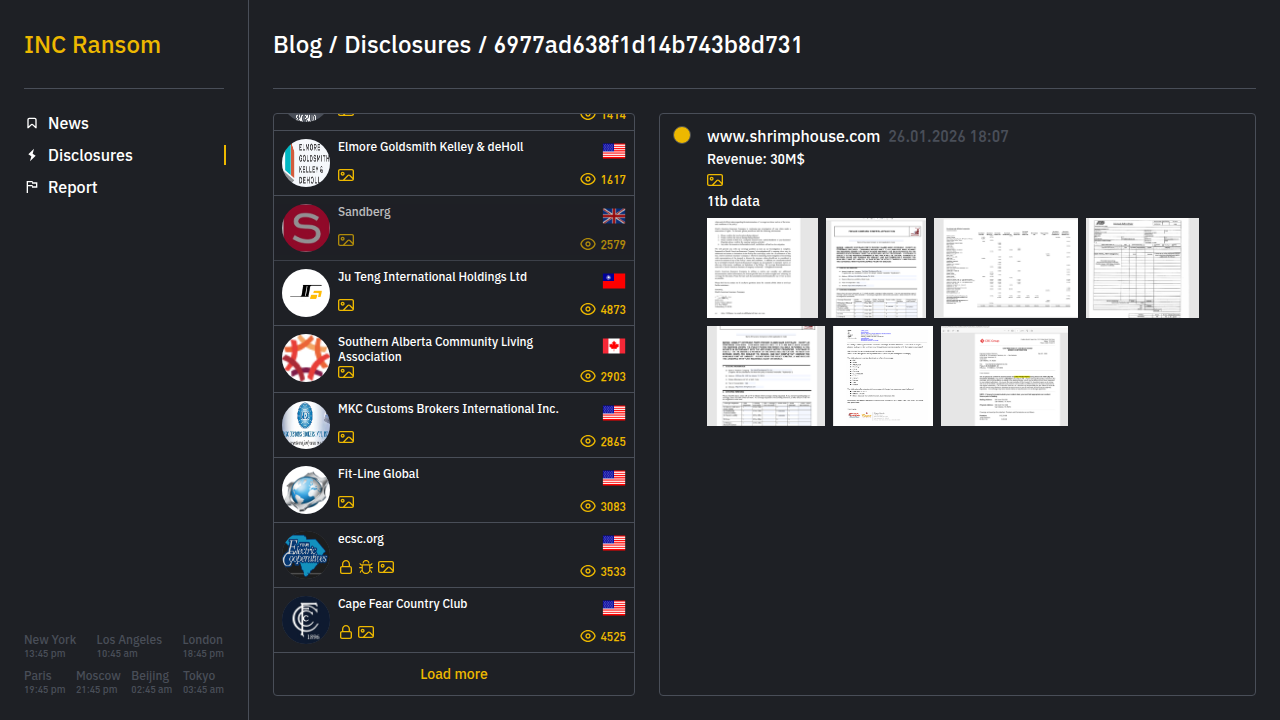Click the red S logo for Sandberg

(306, 228)
